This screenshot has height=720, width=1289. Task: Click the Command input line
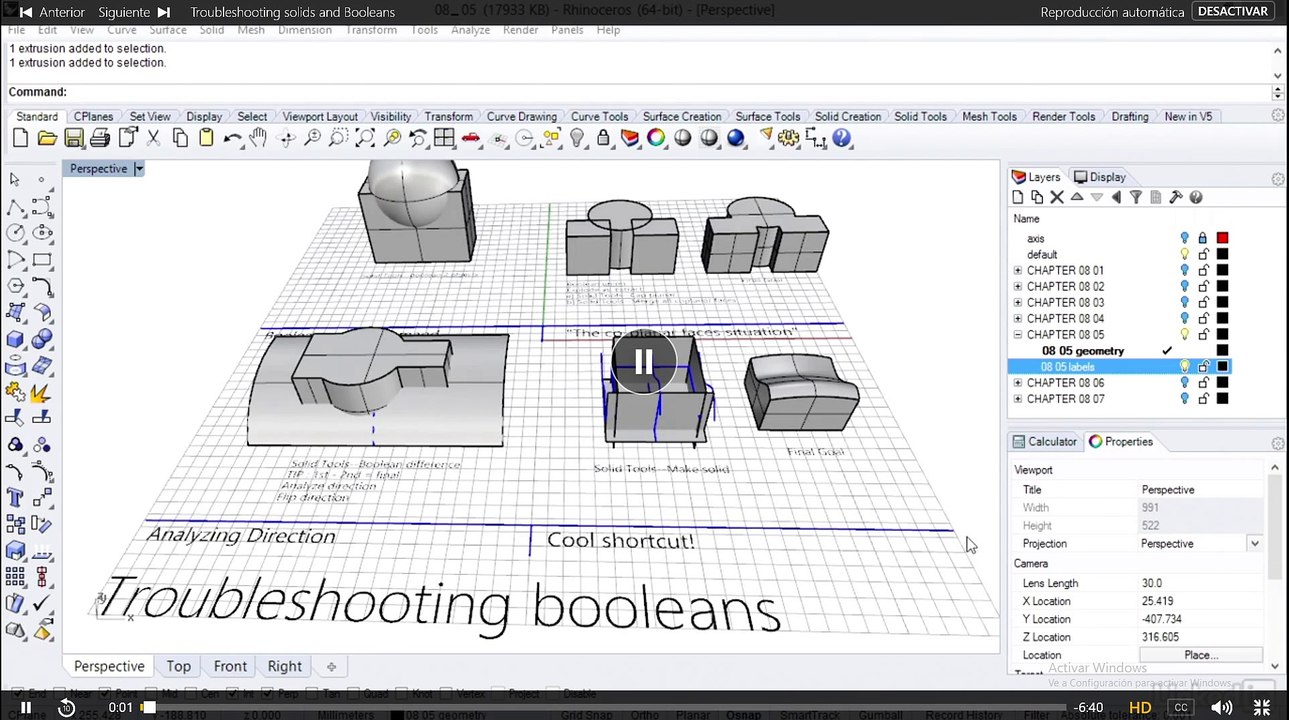[x=640, y=92]
